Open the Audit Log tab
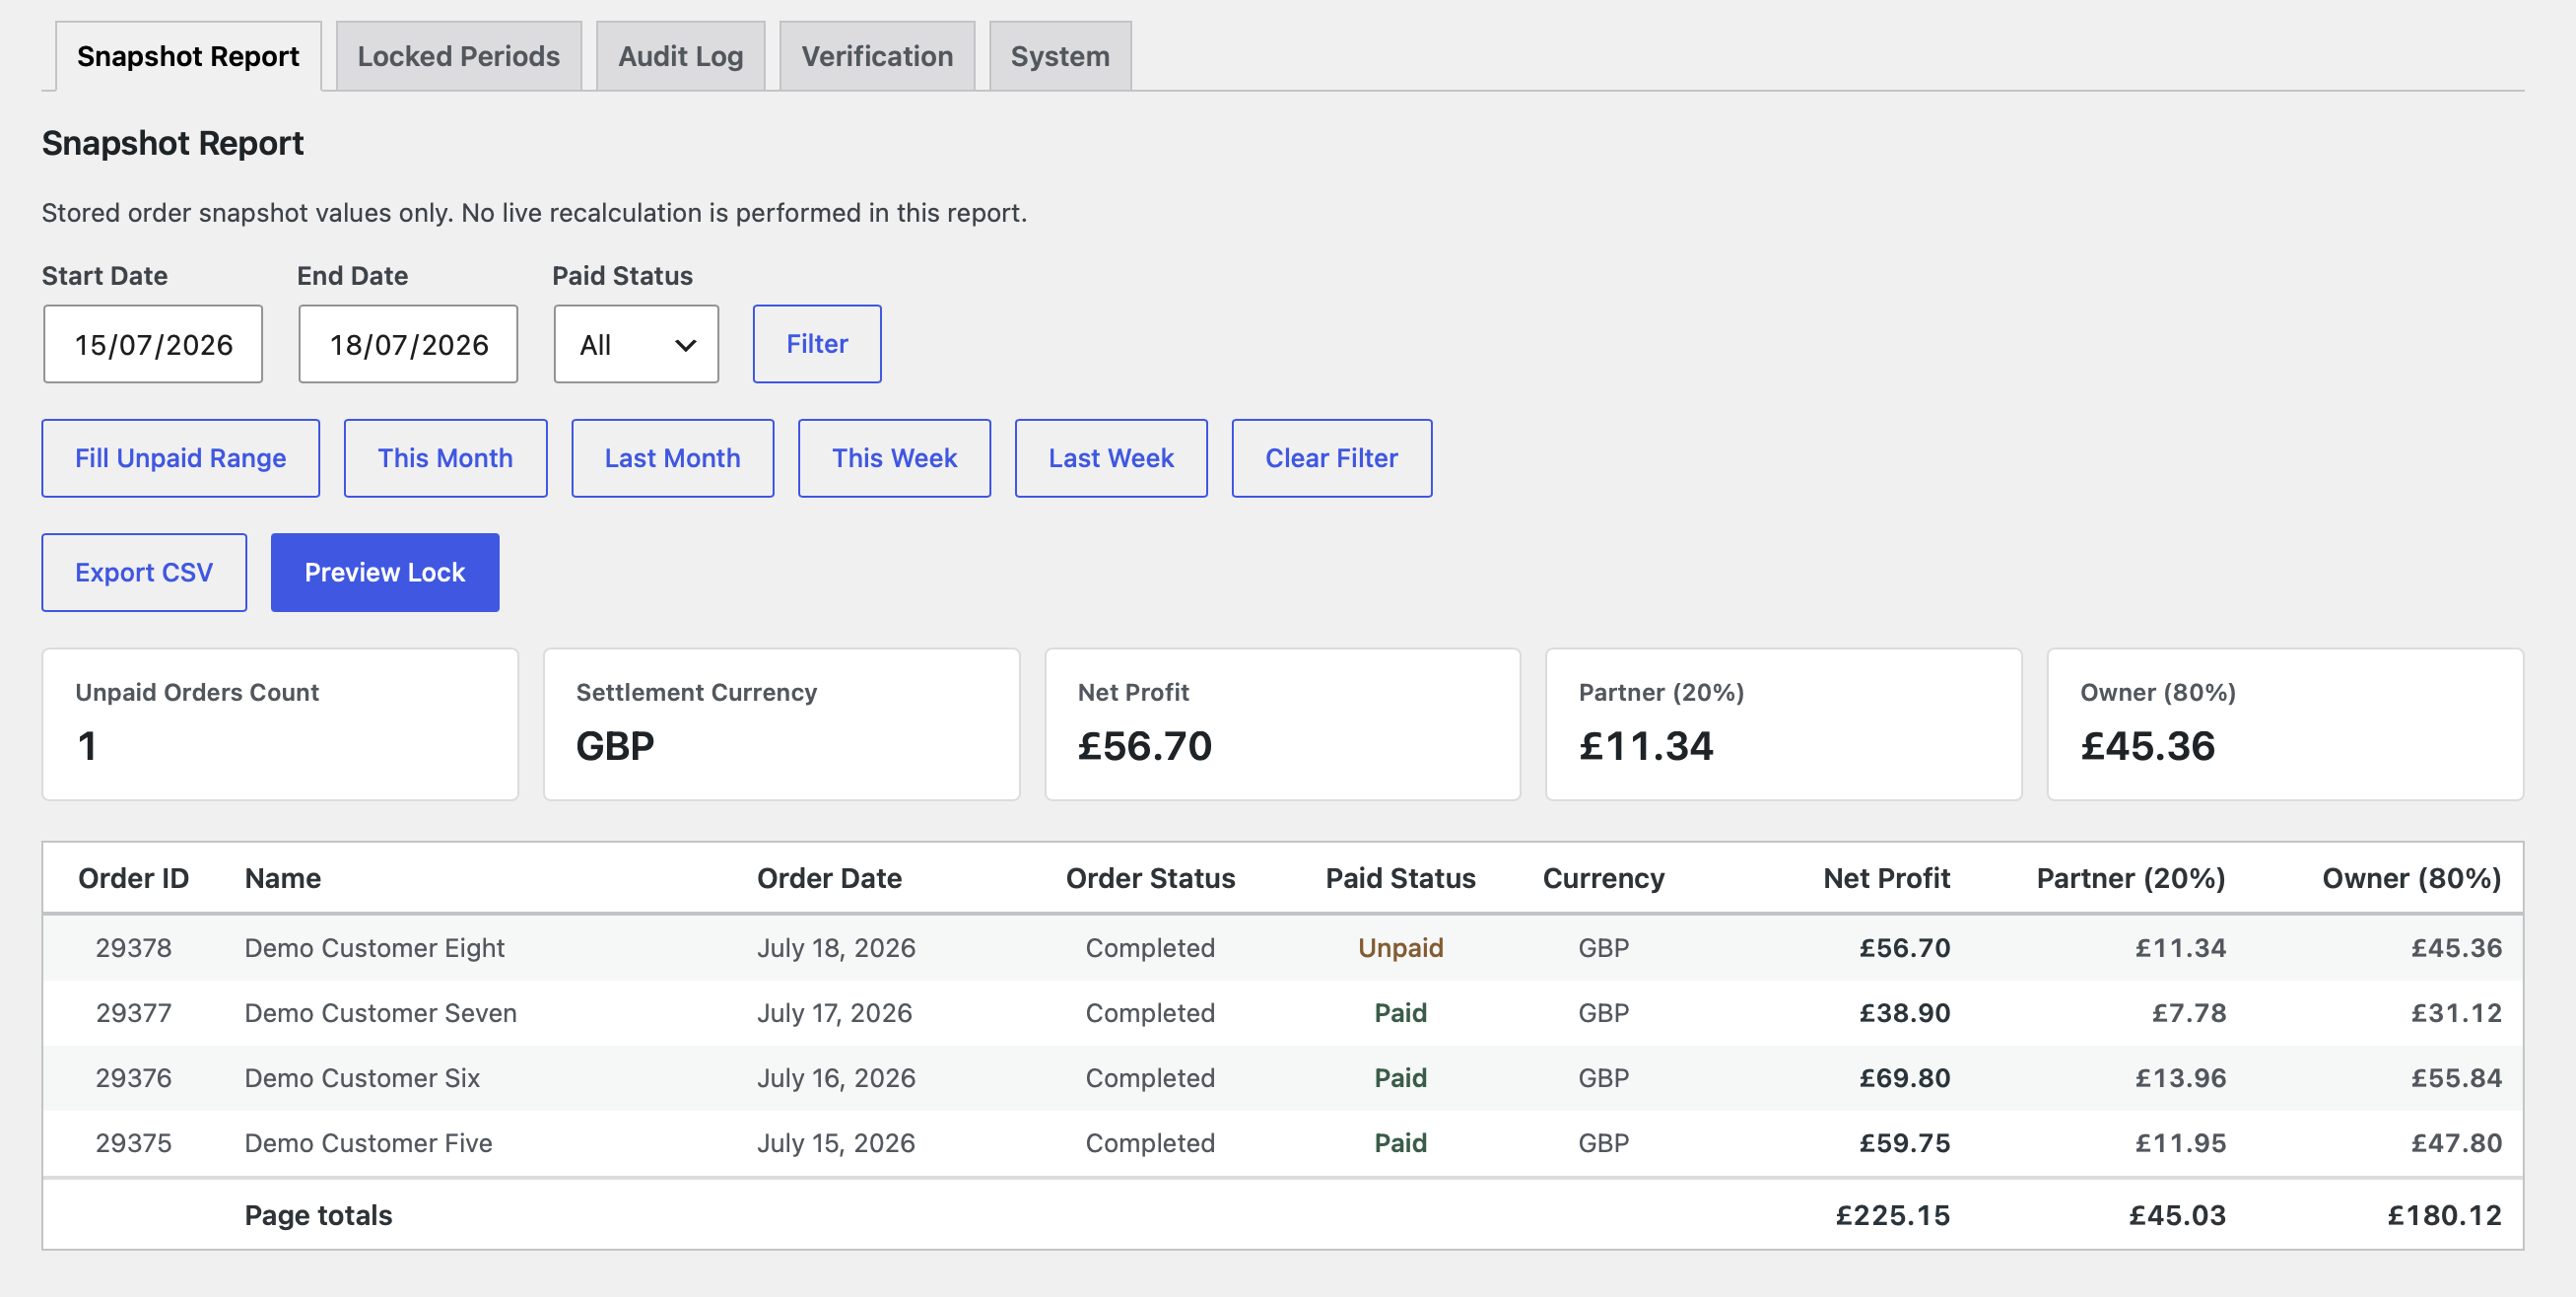This screenshot has width=2576, height=1297. point(680,56)
